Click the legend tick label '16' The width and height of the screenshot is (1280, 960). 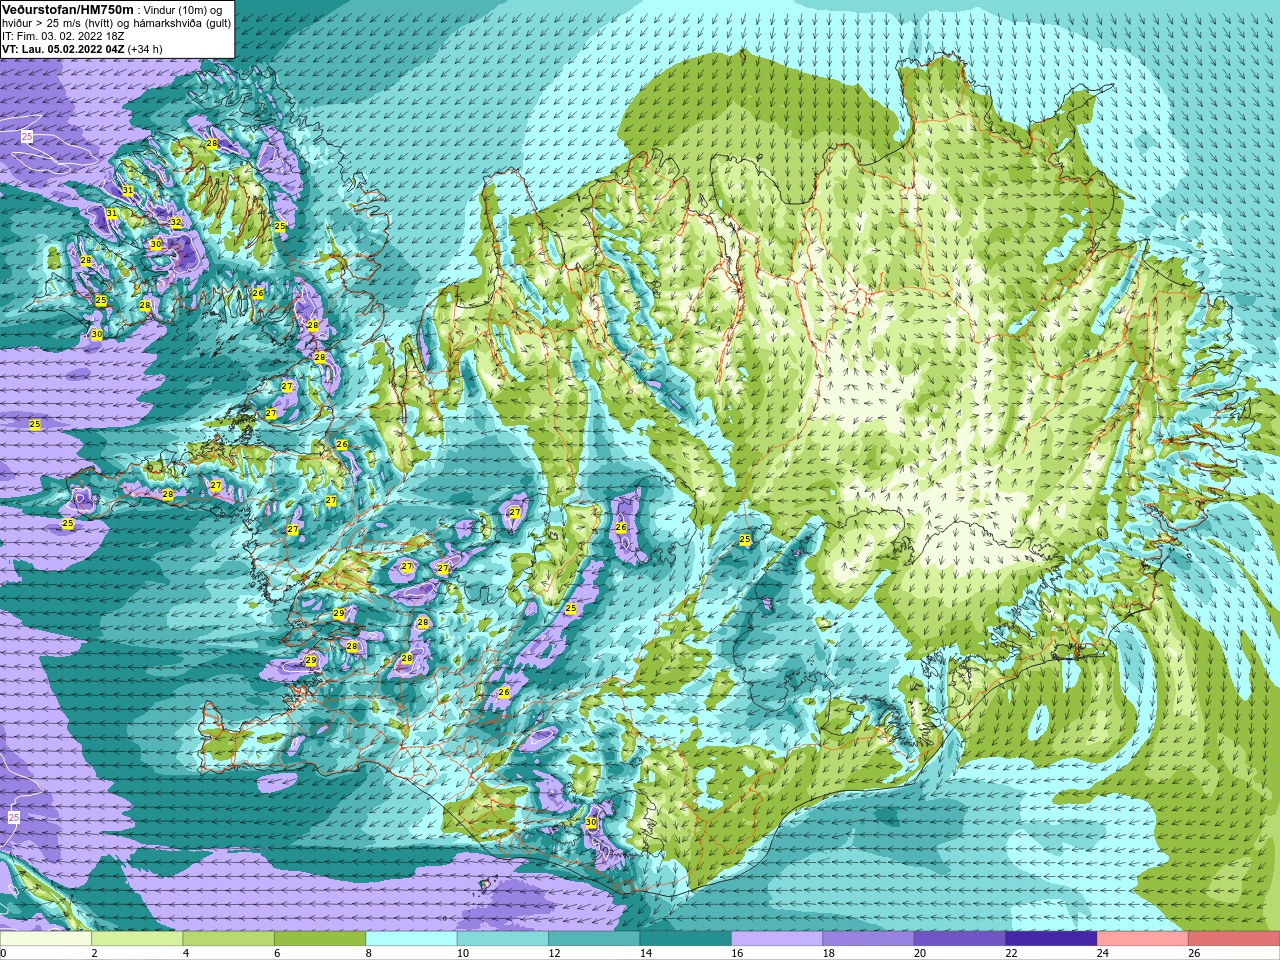pos(737,953)
